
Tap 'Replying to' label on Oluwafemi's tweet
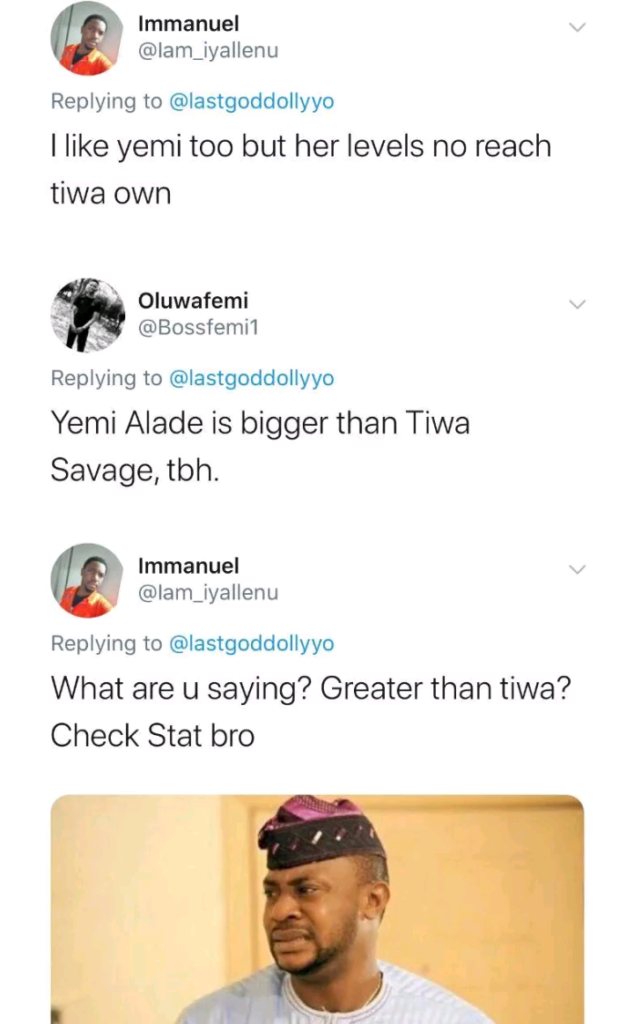click(x=106, y=378)
